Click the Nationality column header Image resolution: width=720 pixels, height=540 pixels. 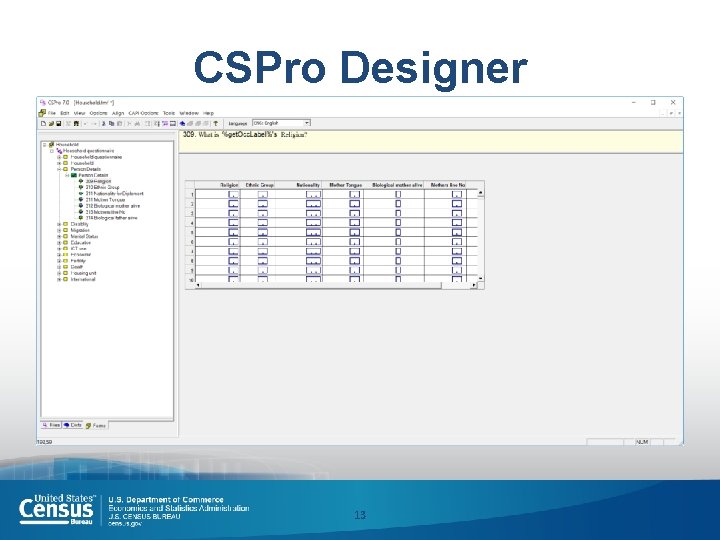(x=299, y=185)
